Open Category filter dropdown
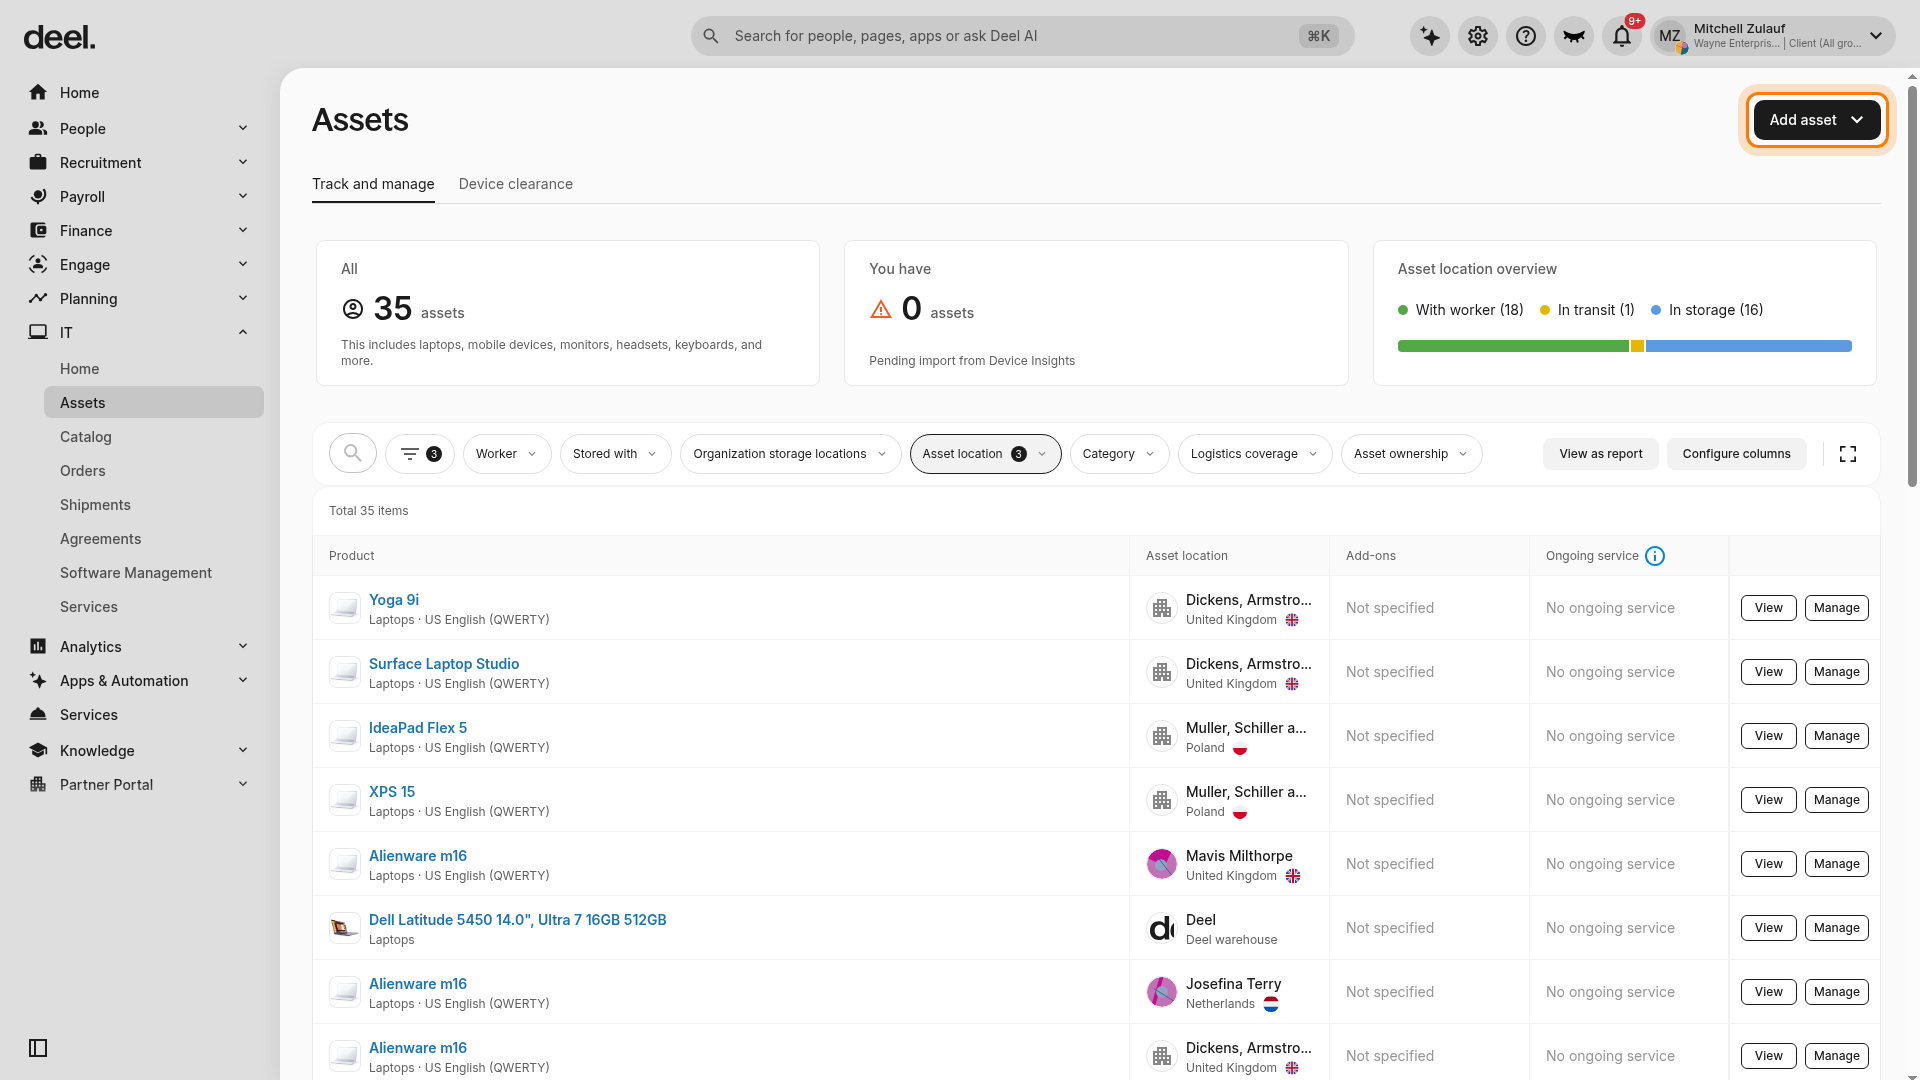The height and width of the screenshot is (1080, 1920). (x=1119, y=454)
